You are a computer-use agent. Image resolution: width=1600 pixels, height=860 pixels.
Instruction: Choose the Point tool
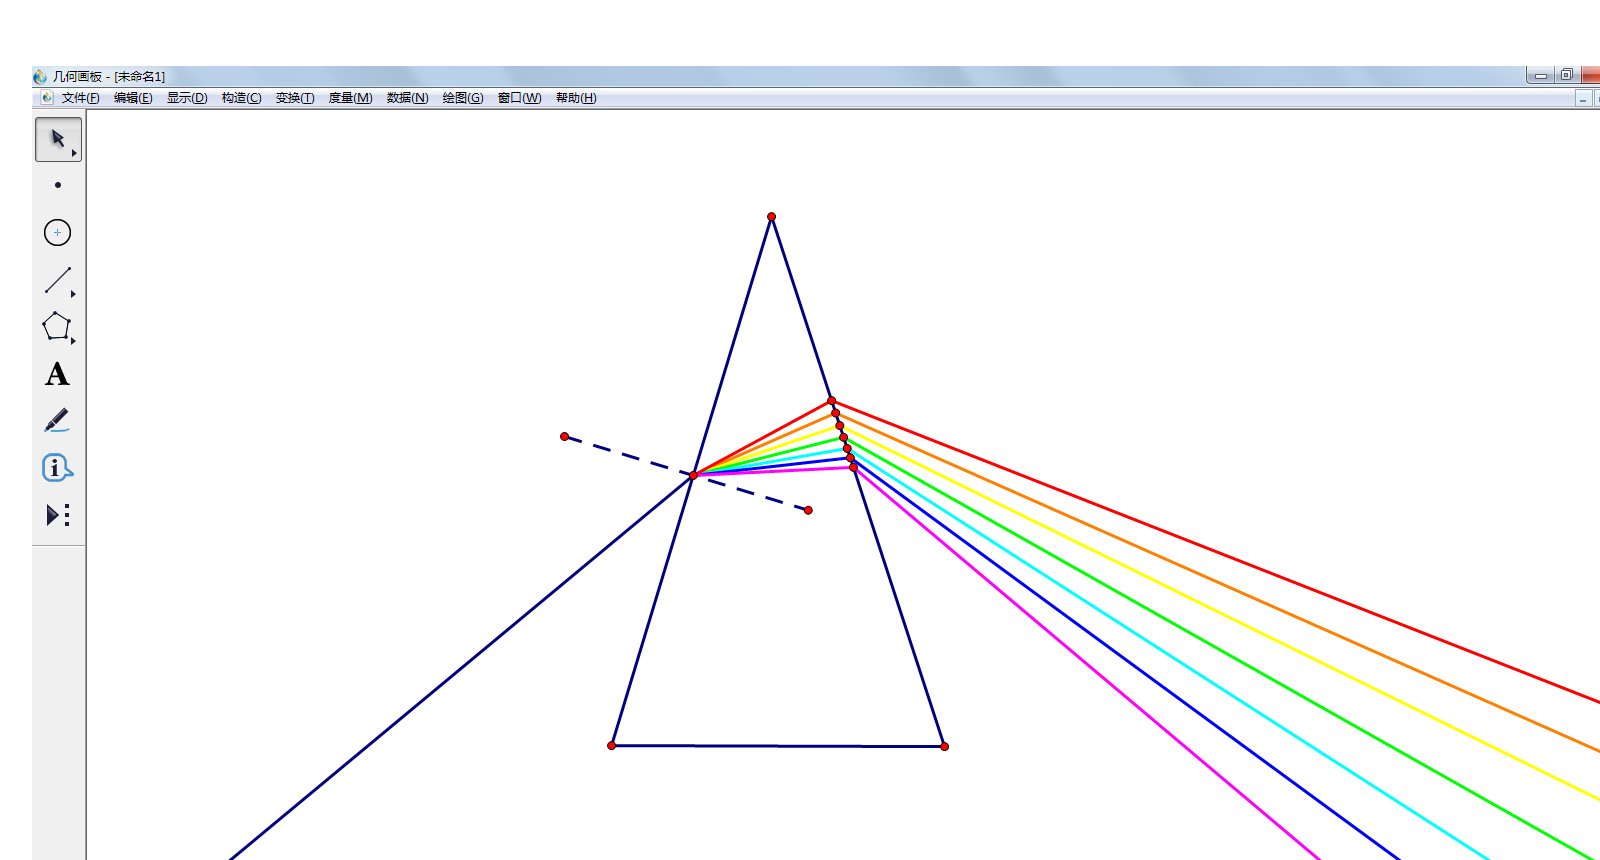[x=58, y=185]
